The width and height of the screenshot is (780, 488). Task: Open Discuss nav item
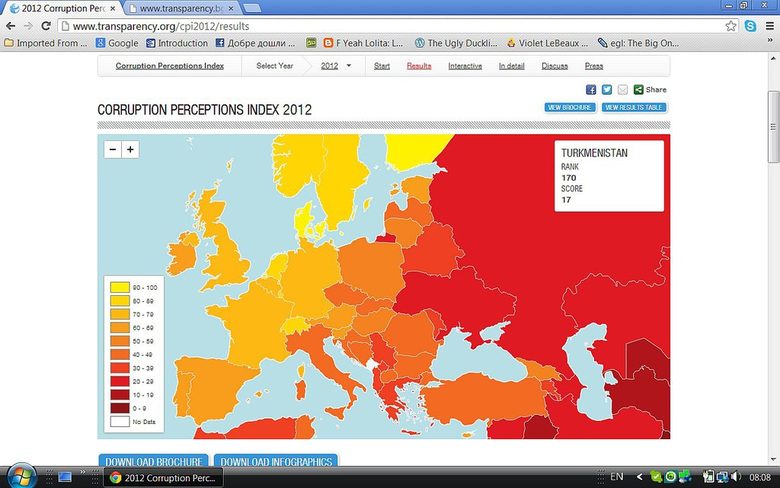[555, 66]
